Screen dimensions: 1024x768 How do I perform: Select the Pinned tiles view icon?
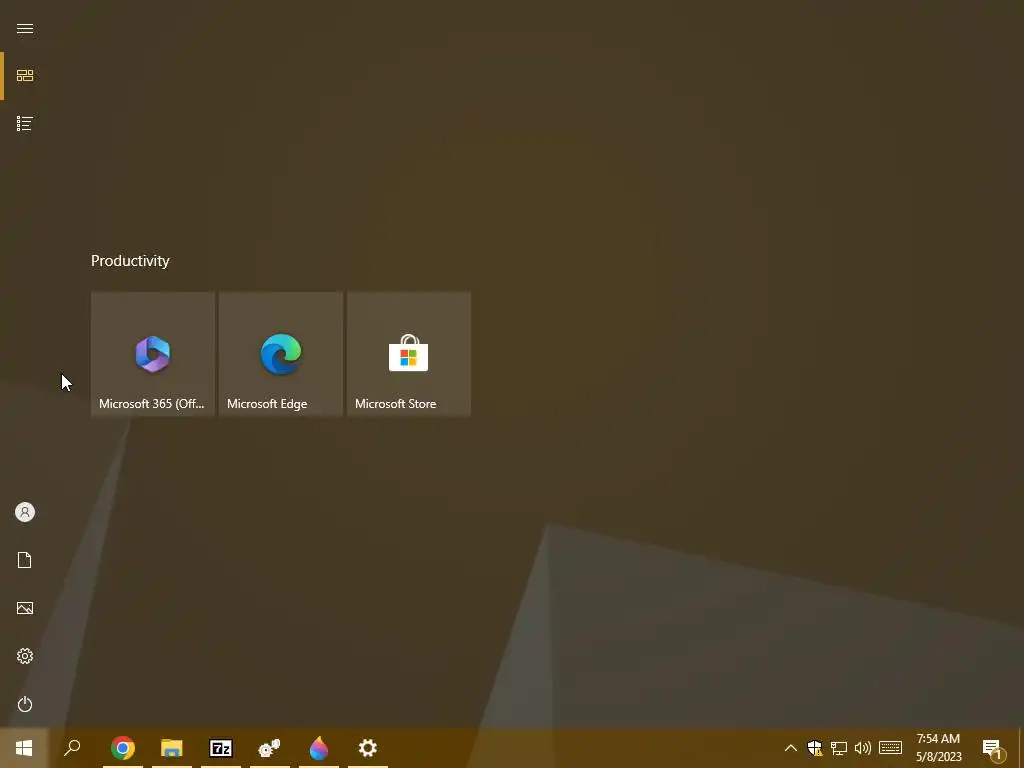tap(25, 76)
